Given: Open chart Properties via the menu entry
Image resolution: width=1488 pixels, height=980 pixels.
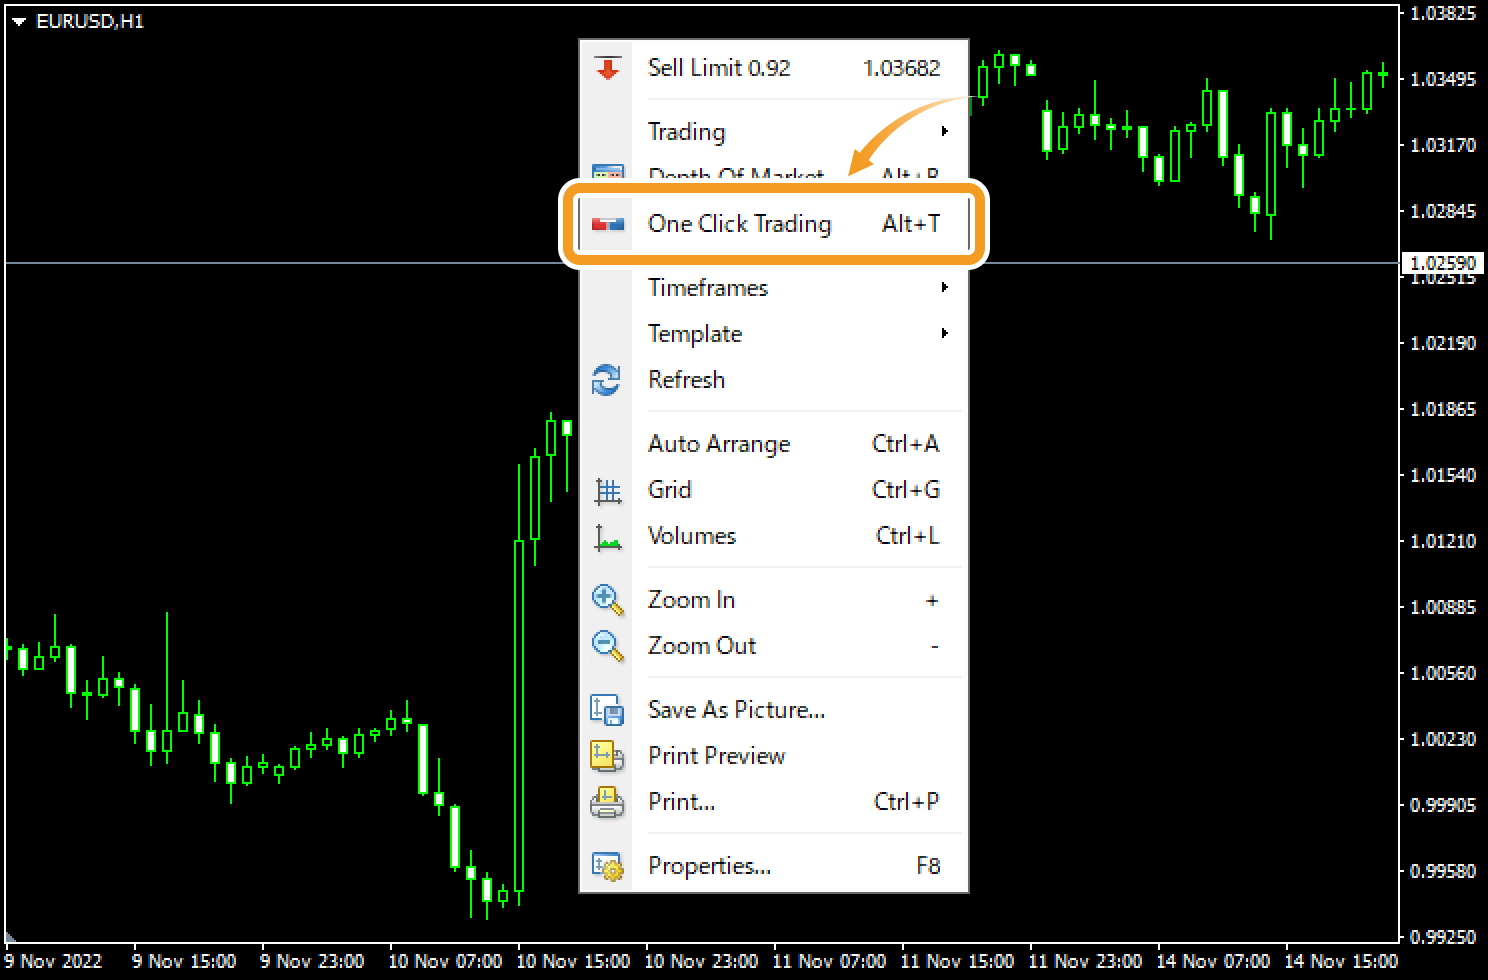Looking at the screenshot, I should tap(710, 866).
